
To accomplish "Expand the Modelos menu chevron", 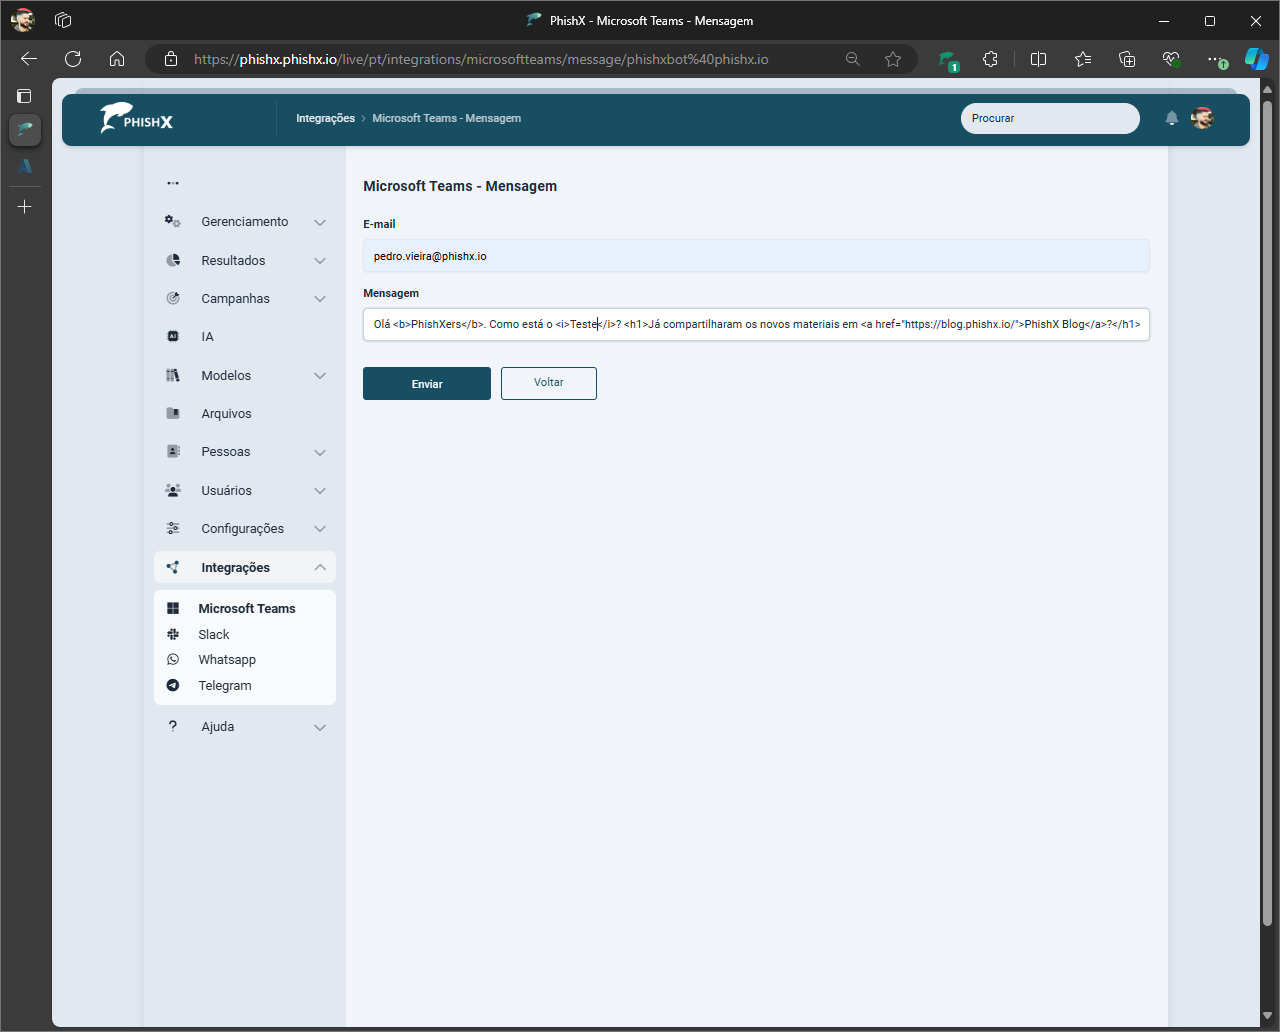I will click(x=320, y=376).
